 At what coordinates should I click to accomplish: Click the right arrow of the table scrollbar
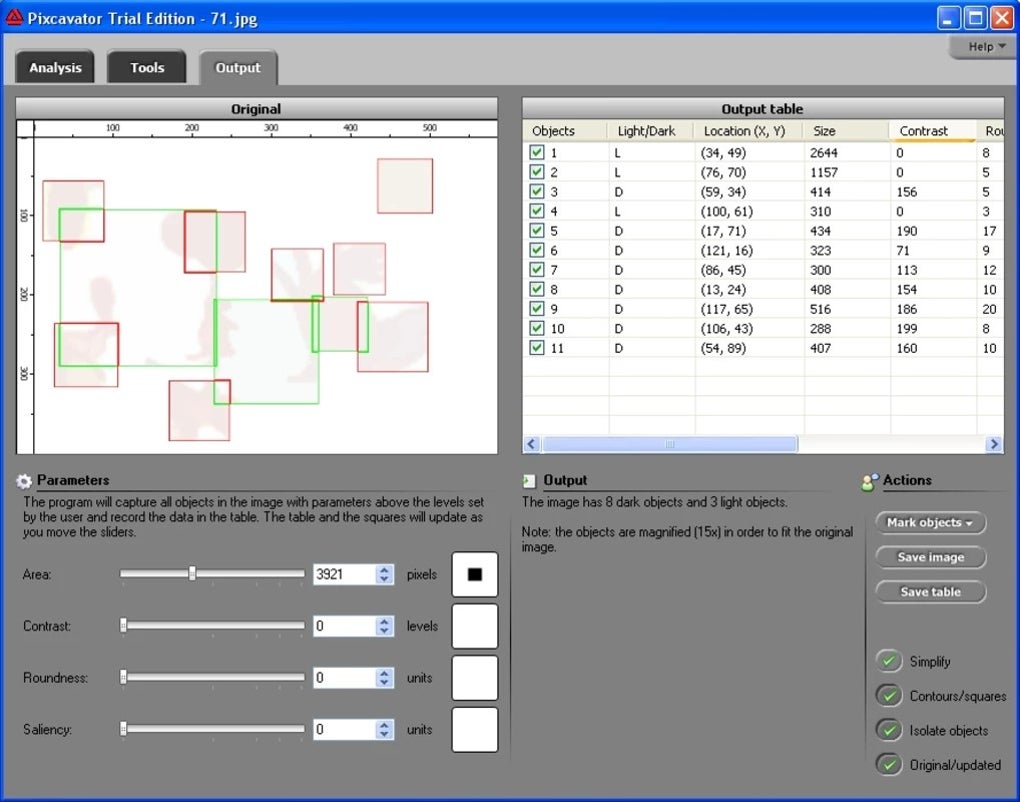(993, 443)
